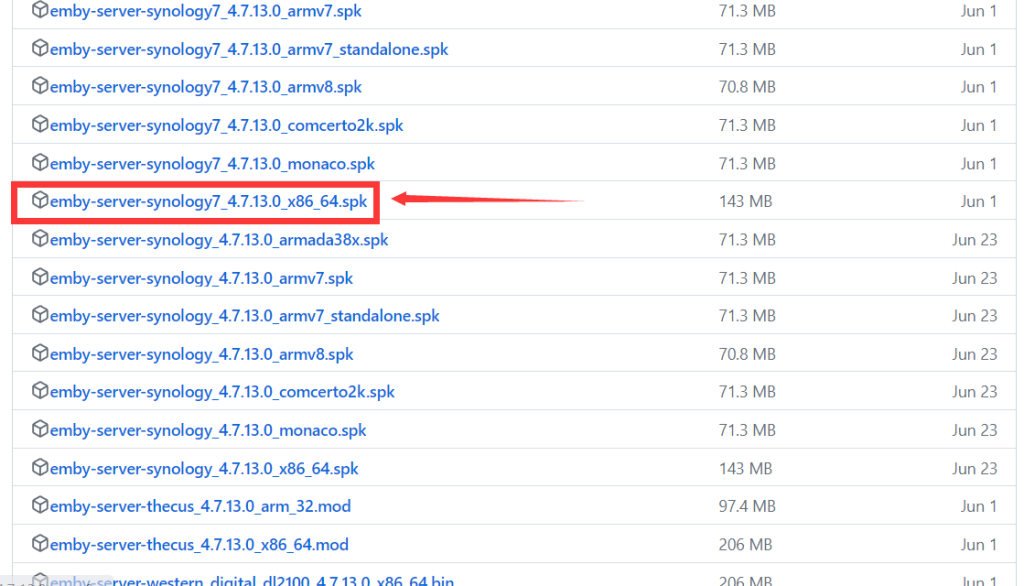Click package icon beside synology_4.7.13.0_monaco.spk
The width and height of the screenshot is (1024, 586).
40,429
